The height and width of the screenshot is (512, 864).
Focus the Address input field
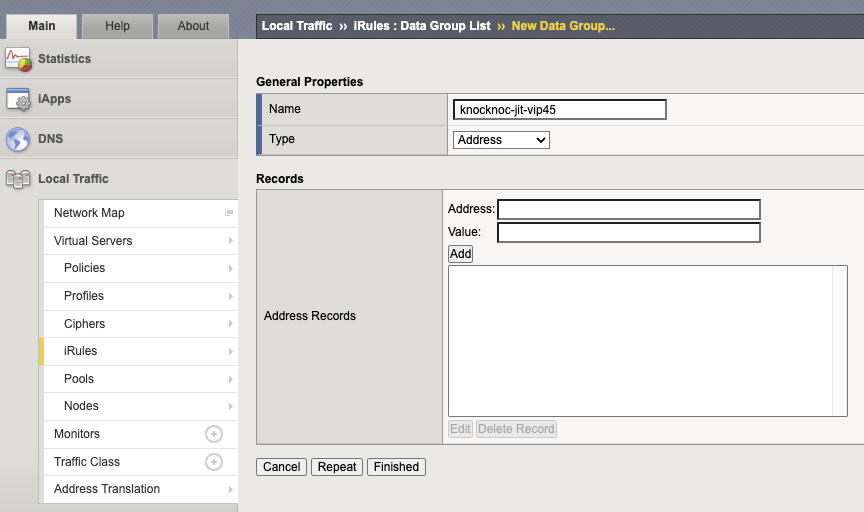point(629,209)
